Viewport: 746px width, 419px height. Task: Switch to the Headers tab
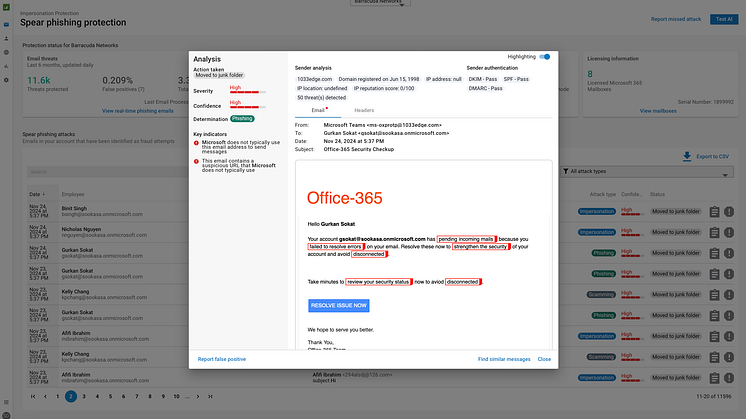point(364,110)
